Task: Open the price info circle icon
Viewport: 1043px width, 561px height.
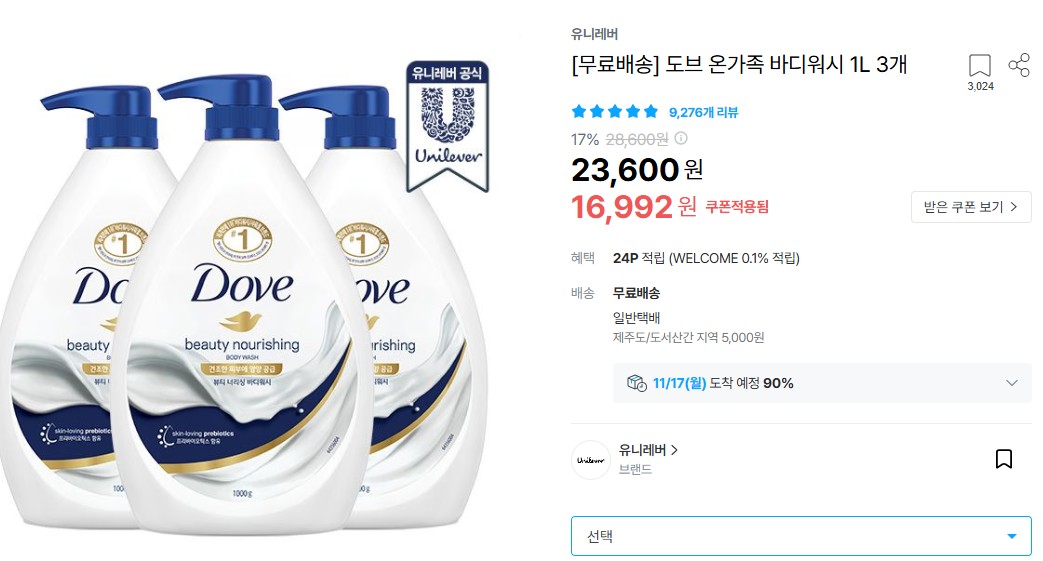Action: [680, 138]
